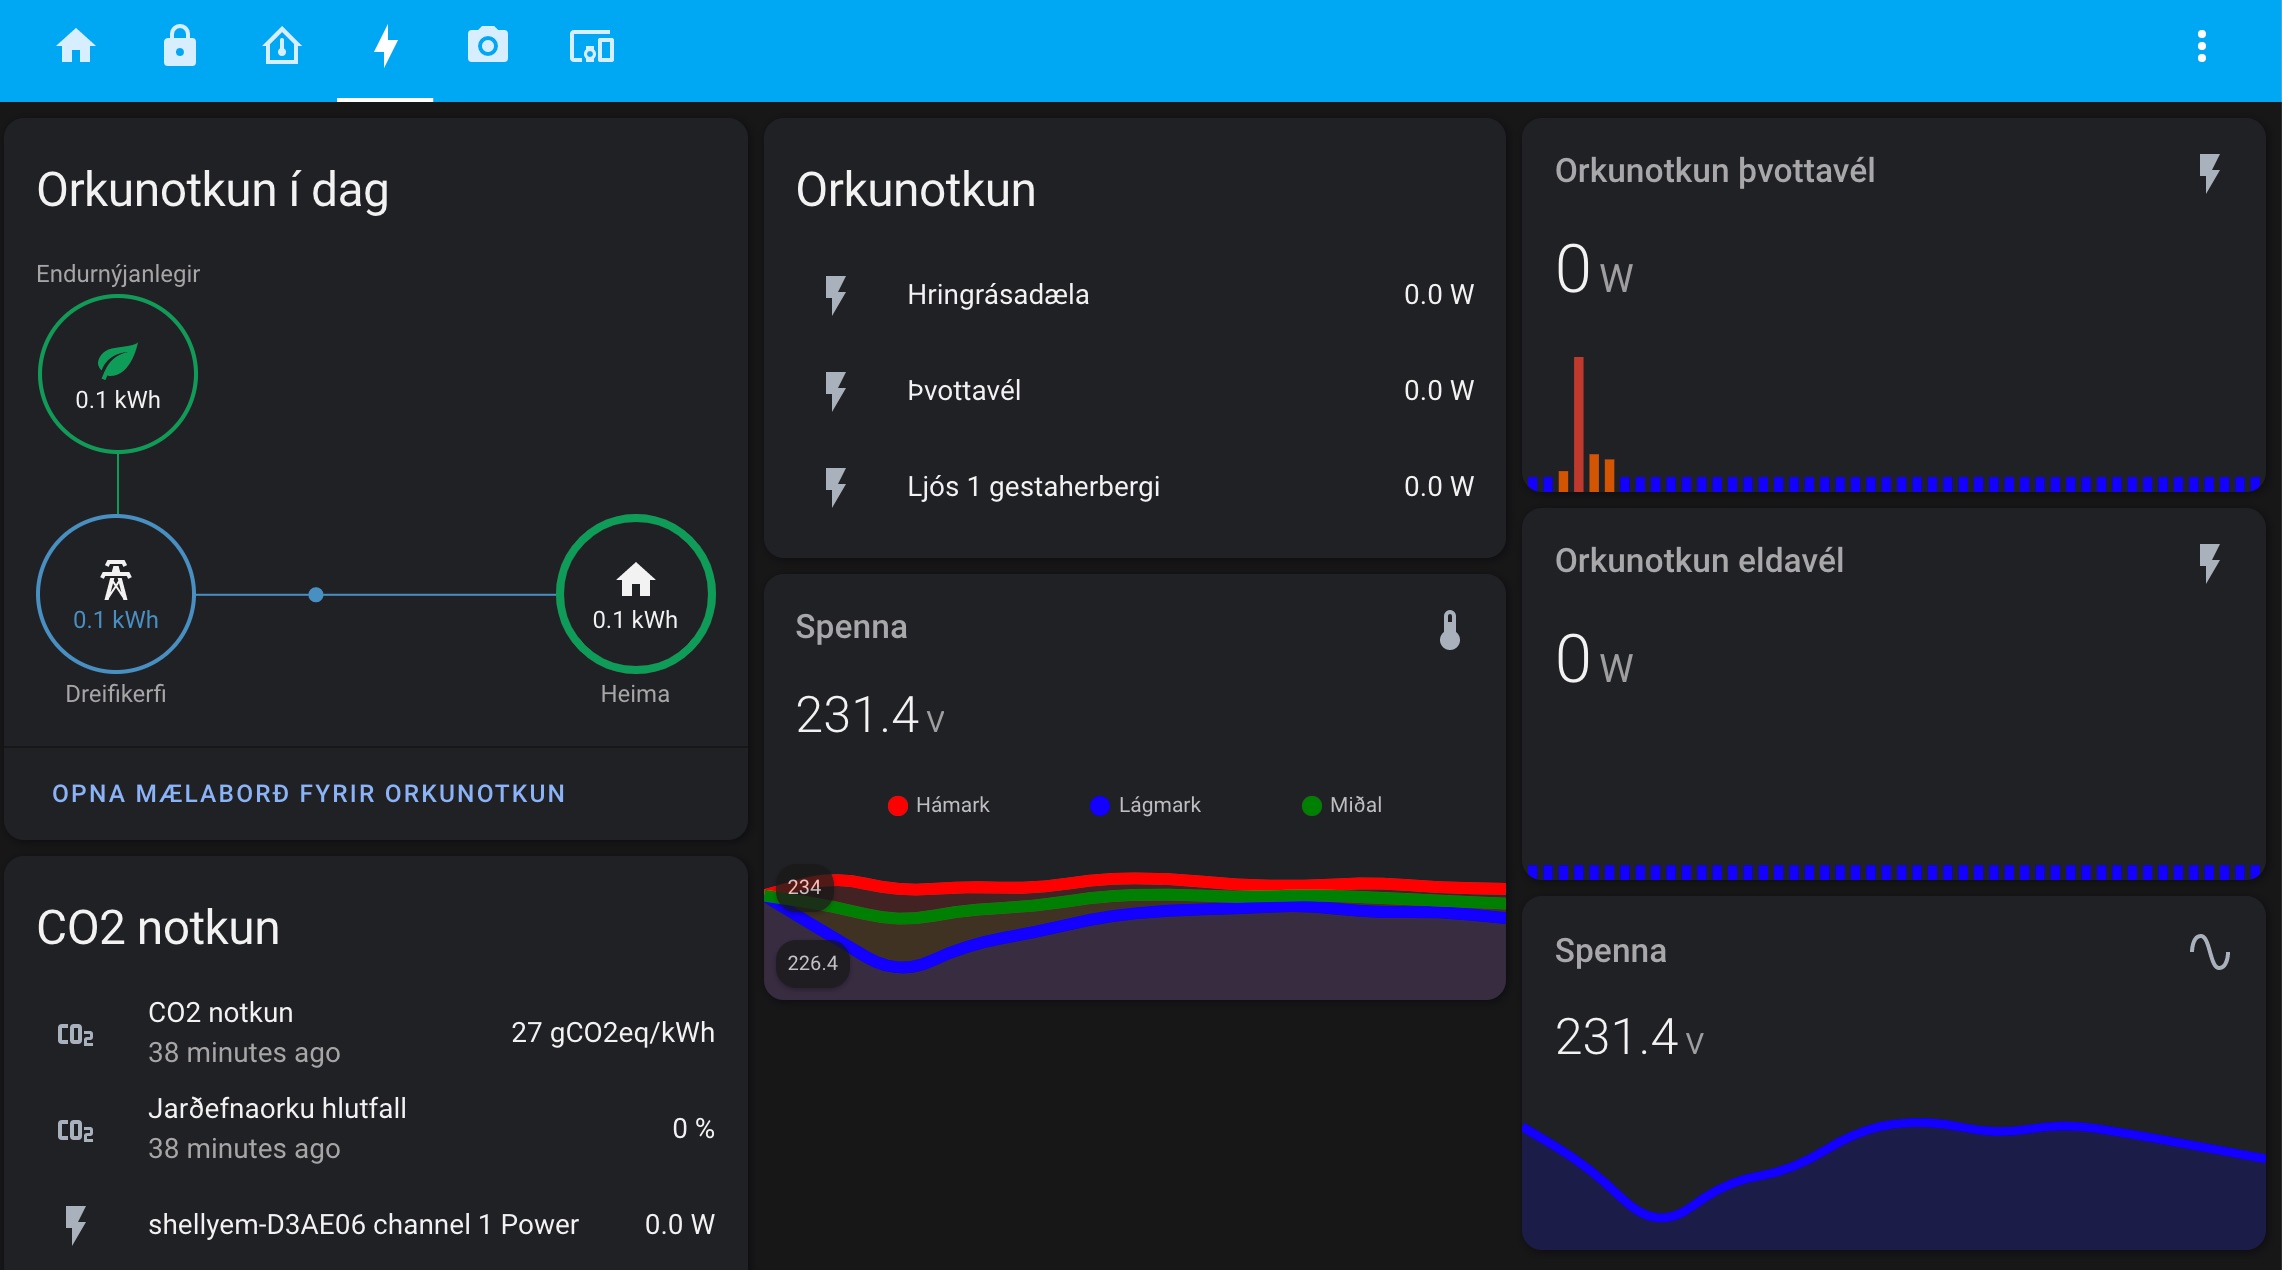Screen dimensions: 2282x1270
Task: Toggle the Lágmark legend series
Action: 1145,805
